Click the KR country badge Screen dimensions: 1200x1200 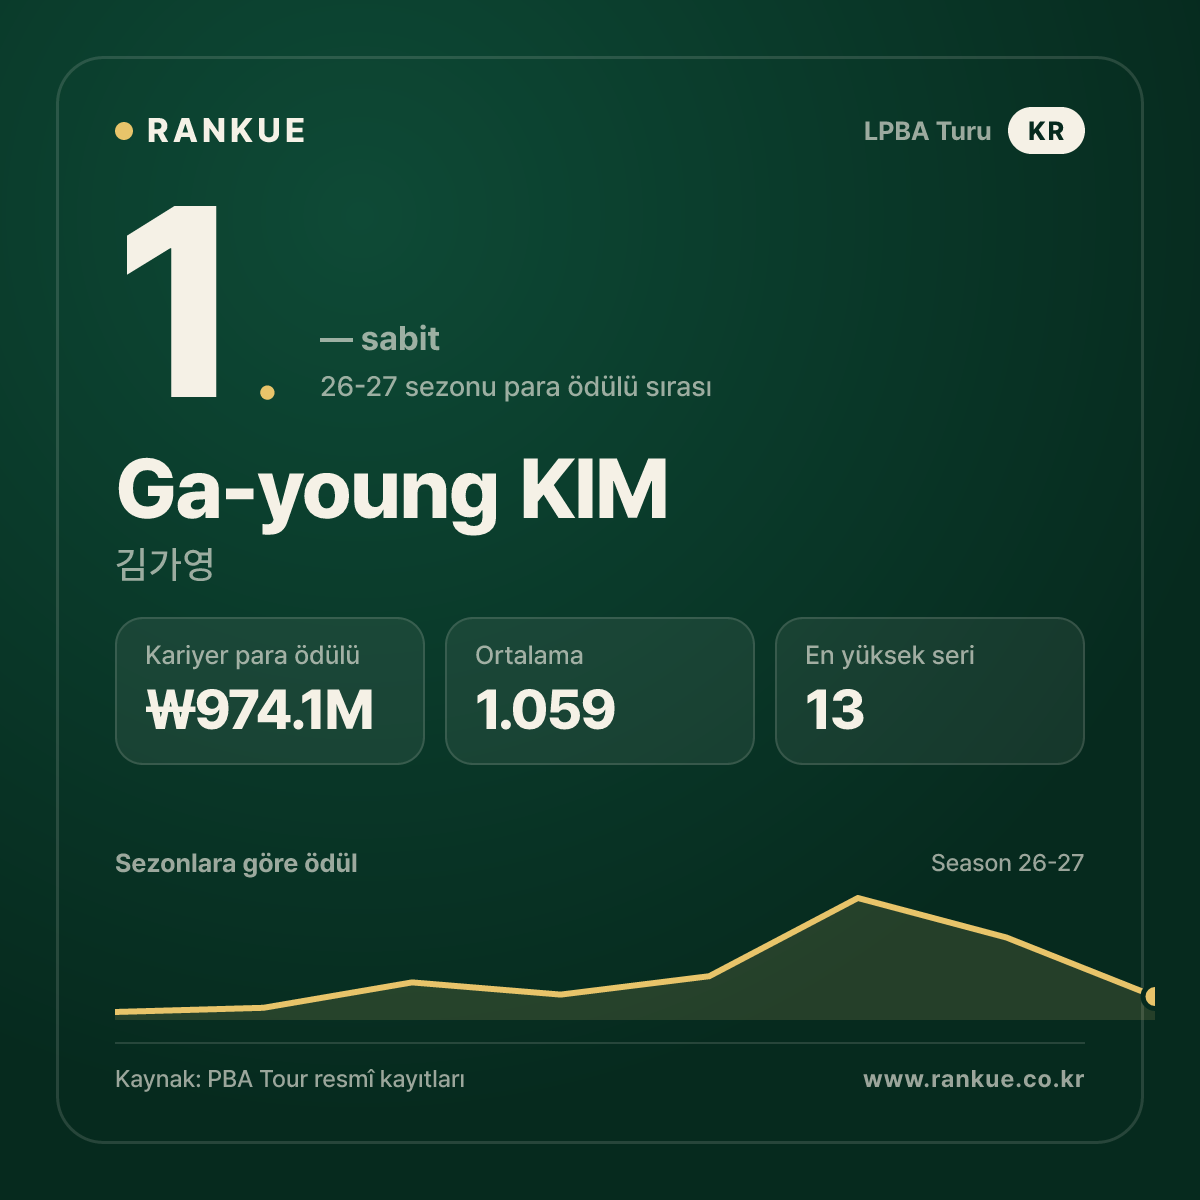[x=1046, y=131]
